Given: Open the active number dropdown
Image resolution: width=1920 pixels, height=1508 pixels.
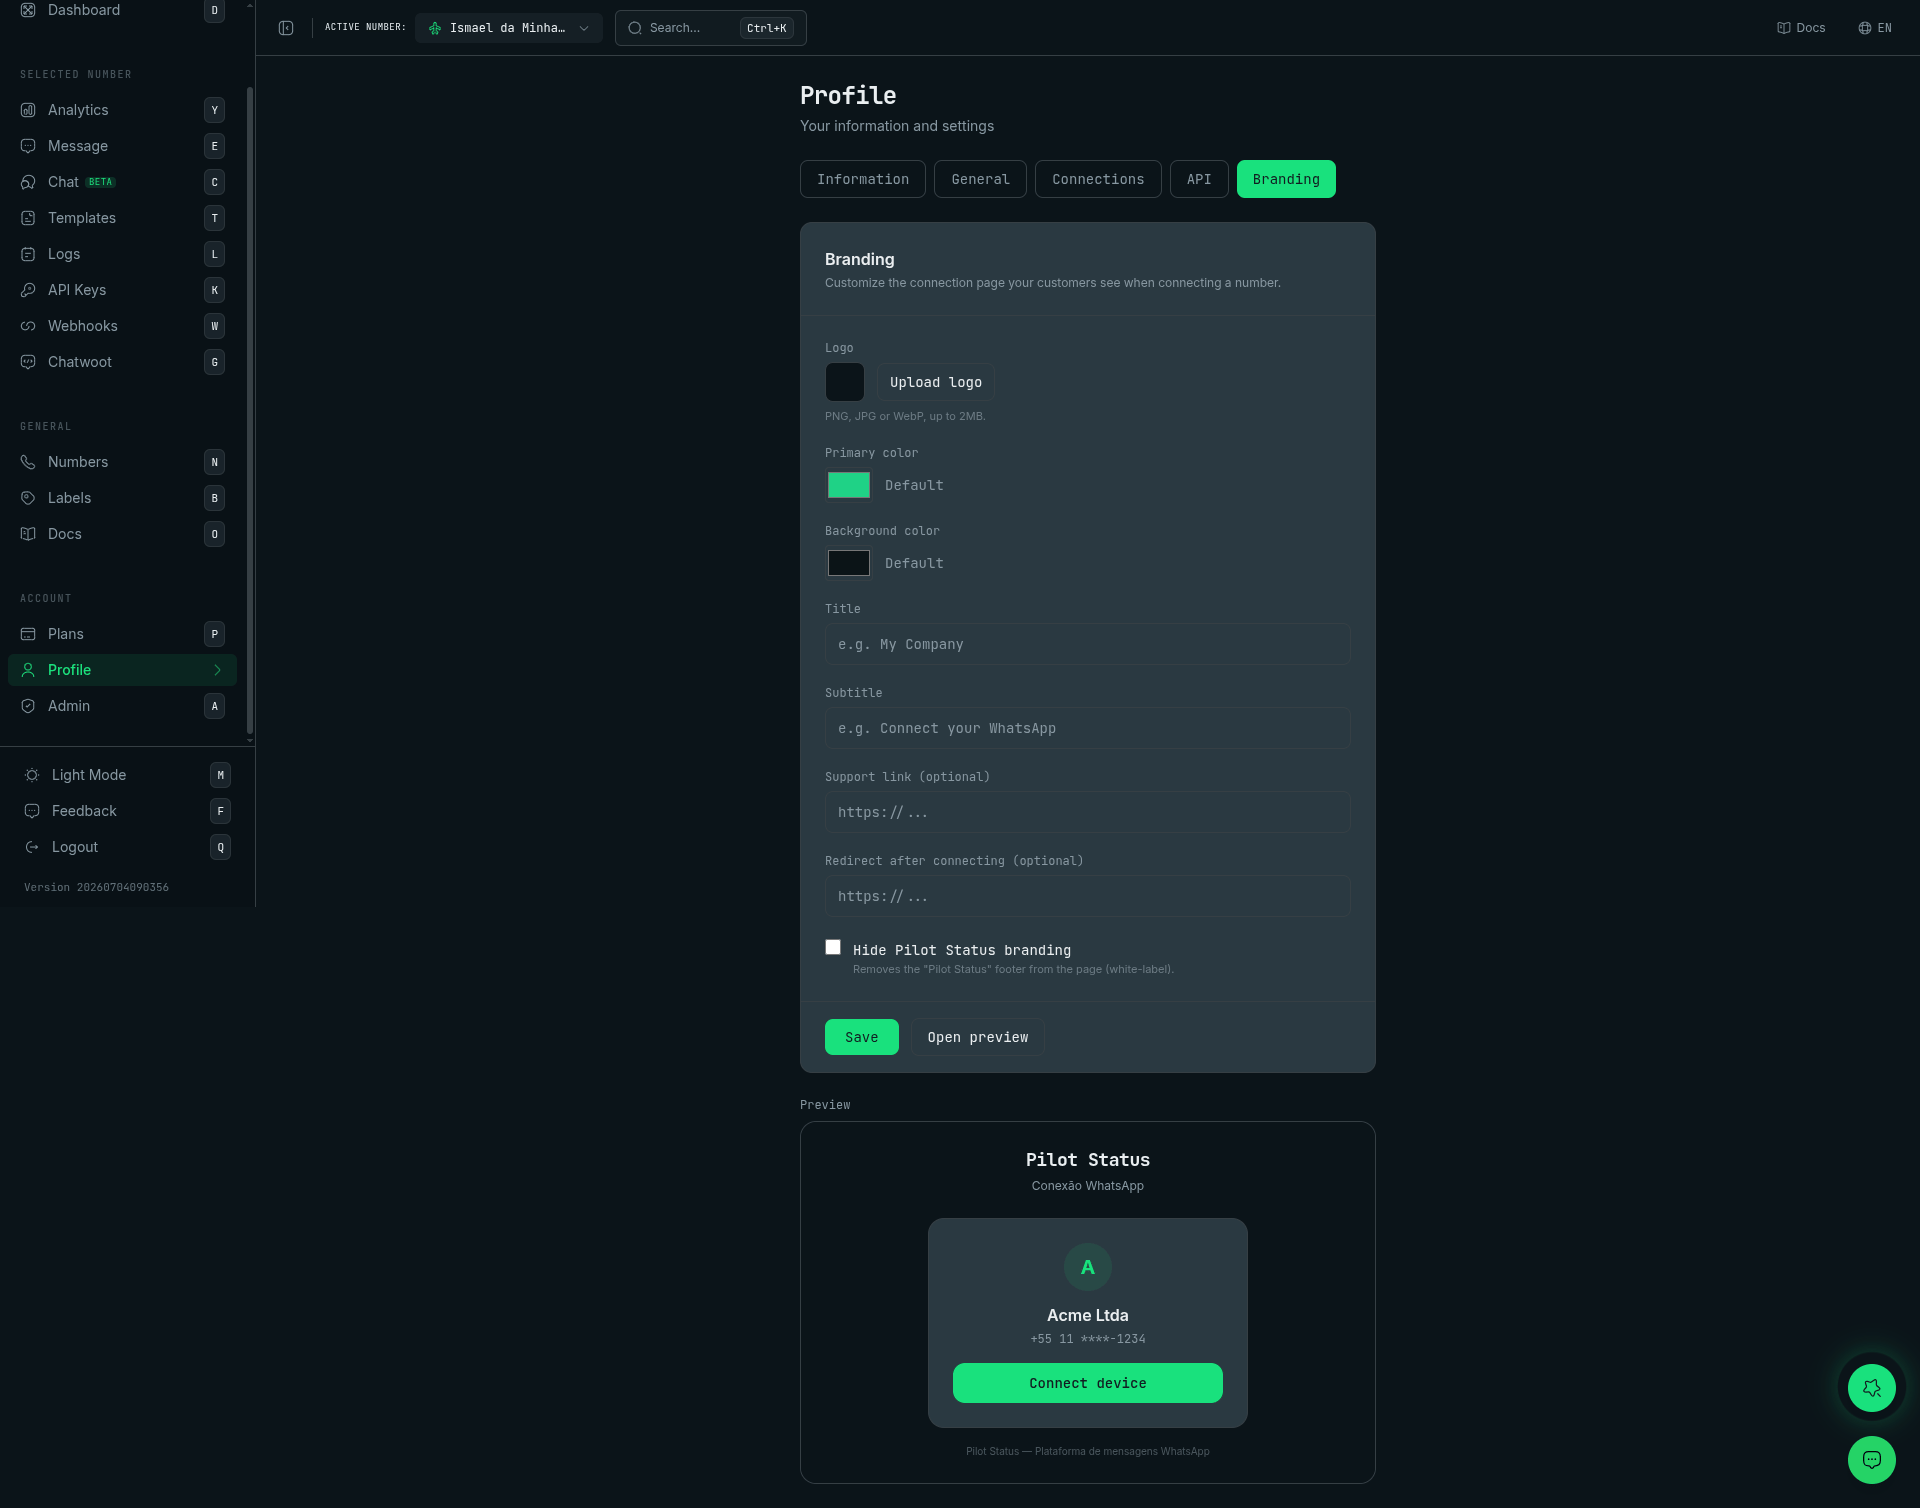Looking at the screenshot, I should [509, 28].
